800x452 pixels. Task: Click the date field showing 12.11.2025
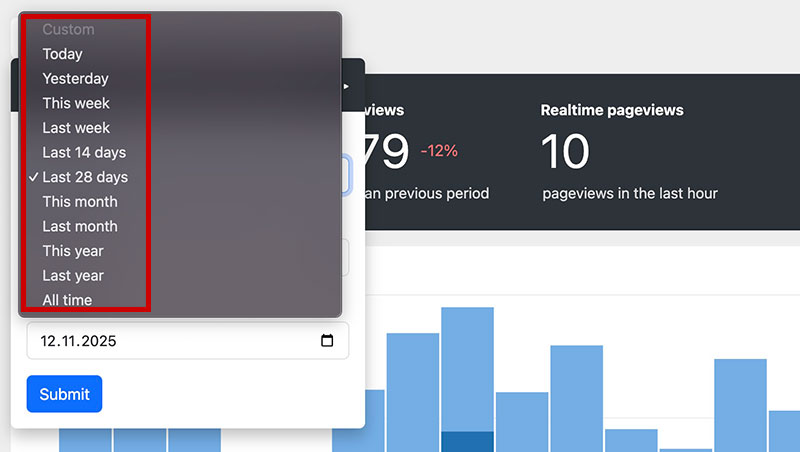click(170, 341)
